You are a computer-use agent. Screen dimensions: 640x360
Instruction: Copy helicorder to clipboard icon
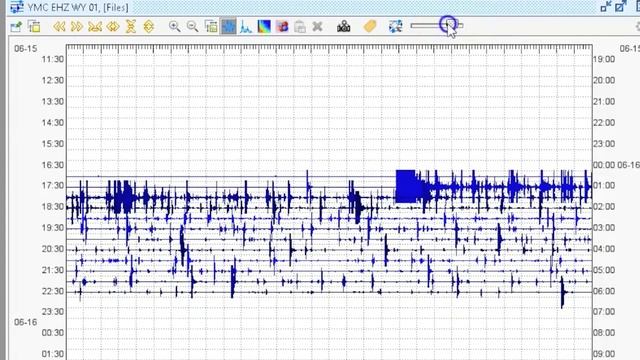(x=34, y=27)
